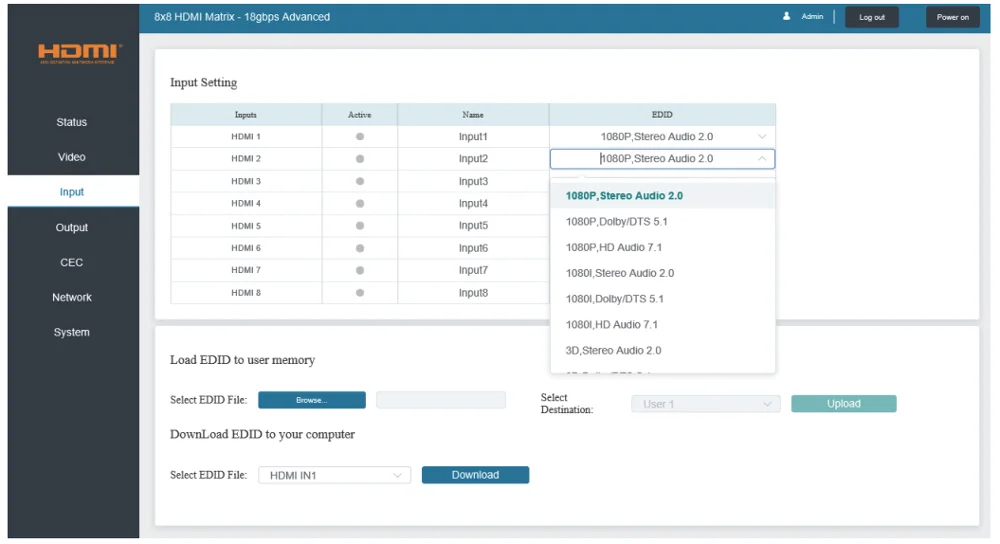This screenshot has height=544, width=1000.
Task: Click the Browse button for EDID file
Action: click(x=312, y=400)
